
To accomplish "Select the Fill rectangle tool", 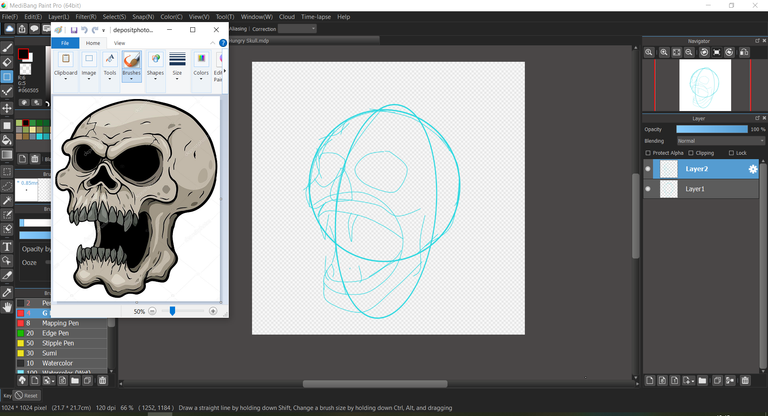I will (x=7, y=125).
